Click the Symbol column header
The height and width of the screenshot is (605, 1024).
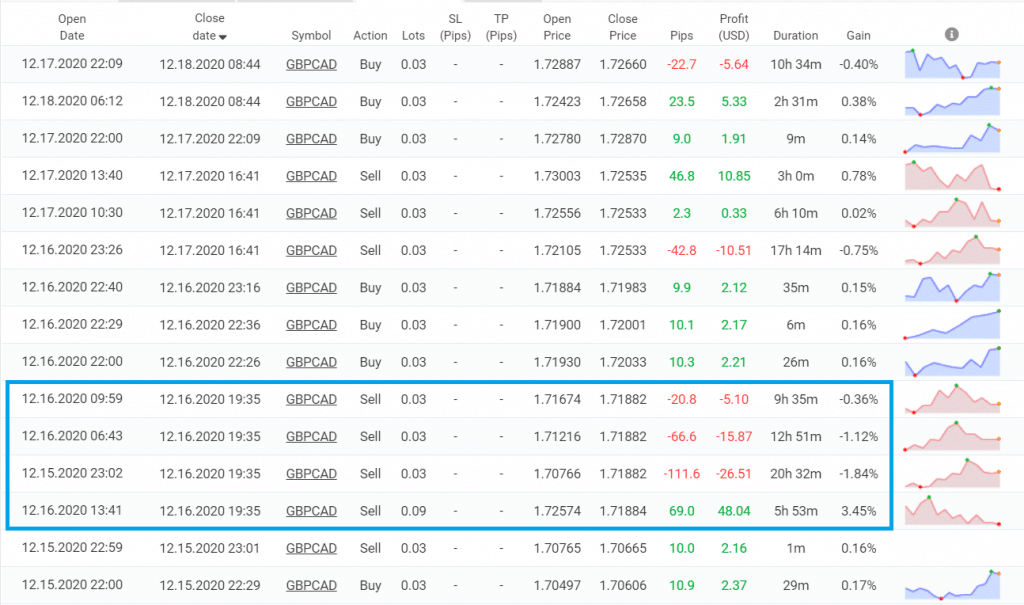[x=311, y=36]
